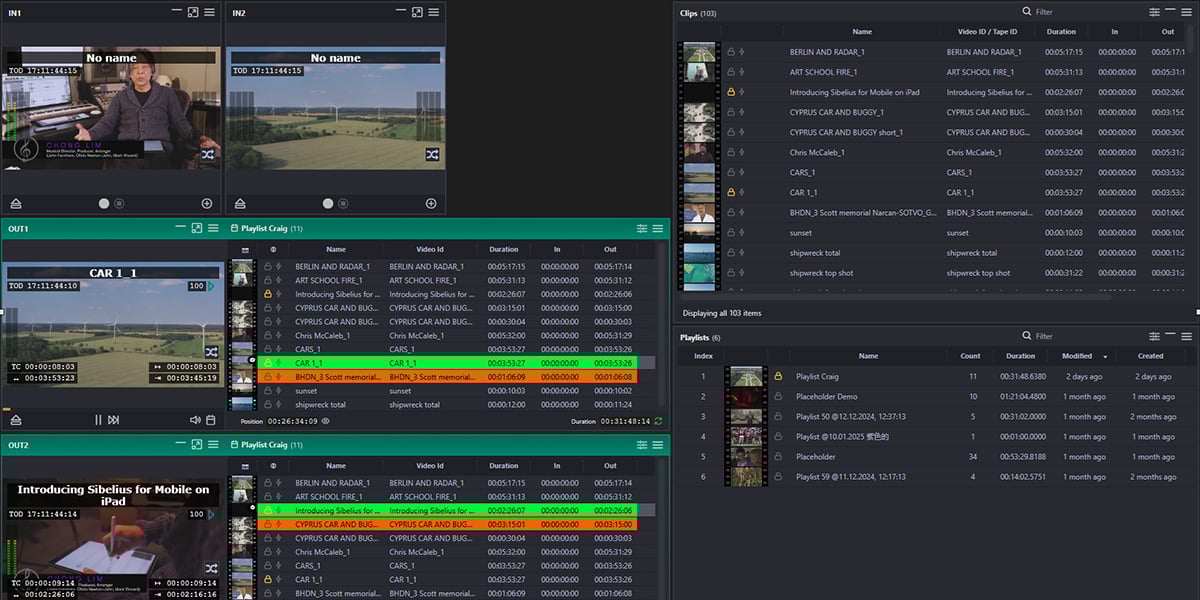Toggle lock on CAR 1_1 in OUT1 playlist
This screenshot has height=600, width=1200.
point(268,363)
